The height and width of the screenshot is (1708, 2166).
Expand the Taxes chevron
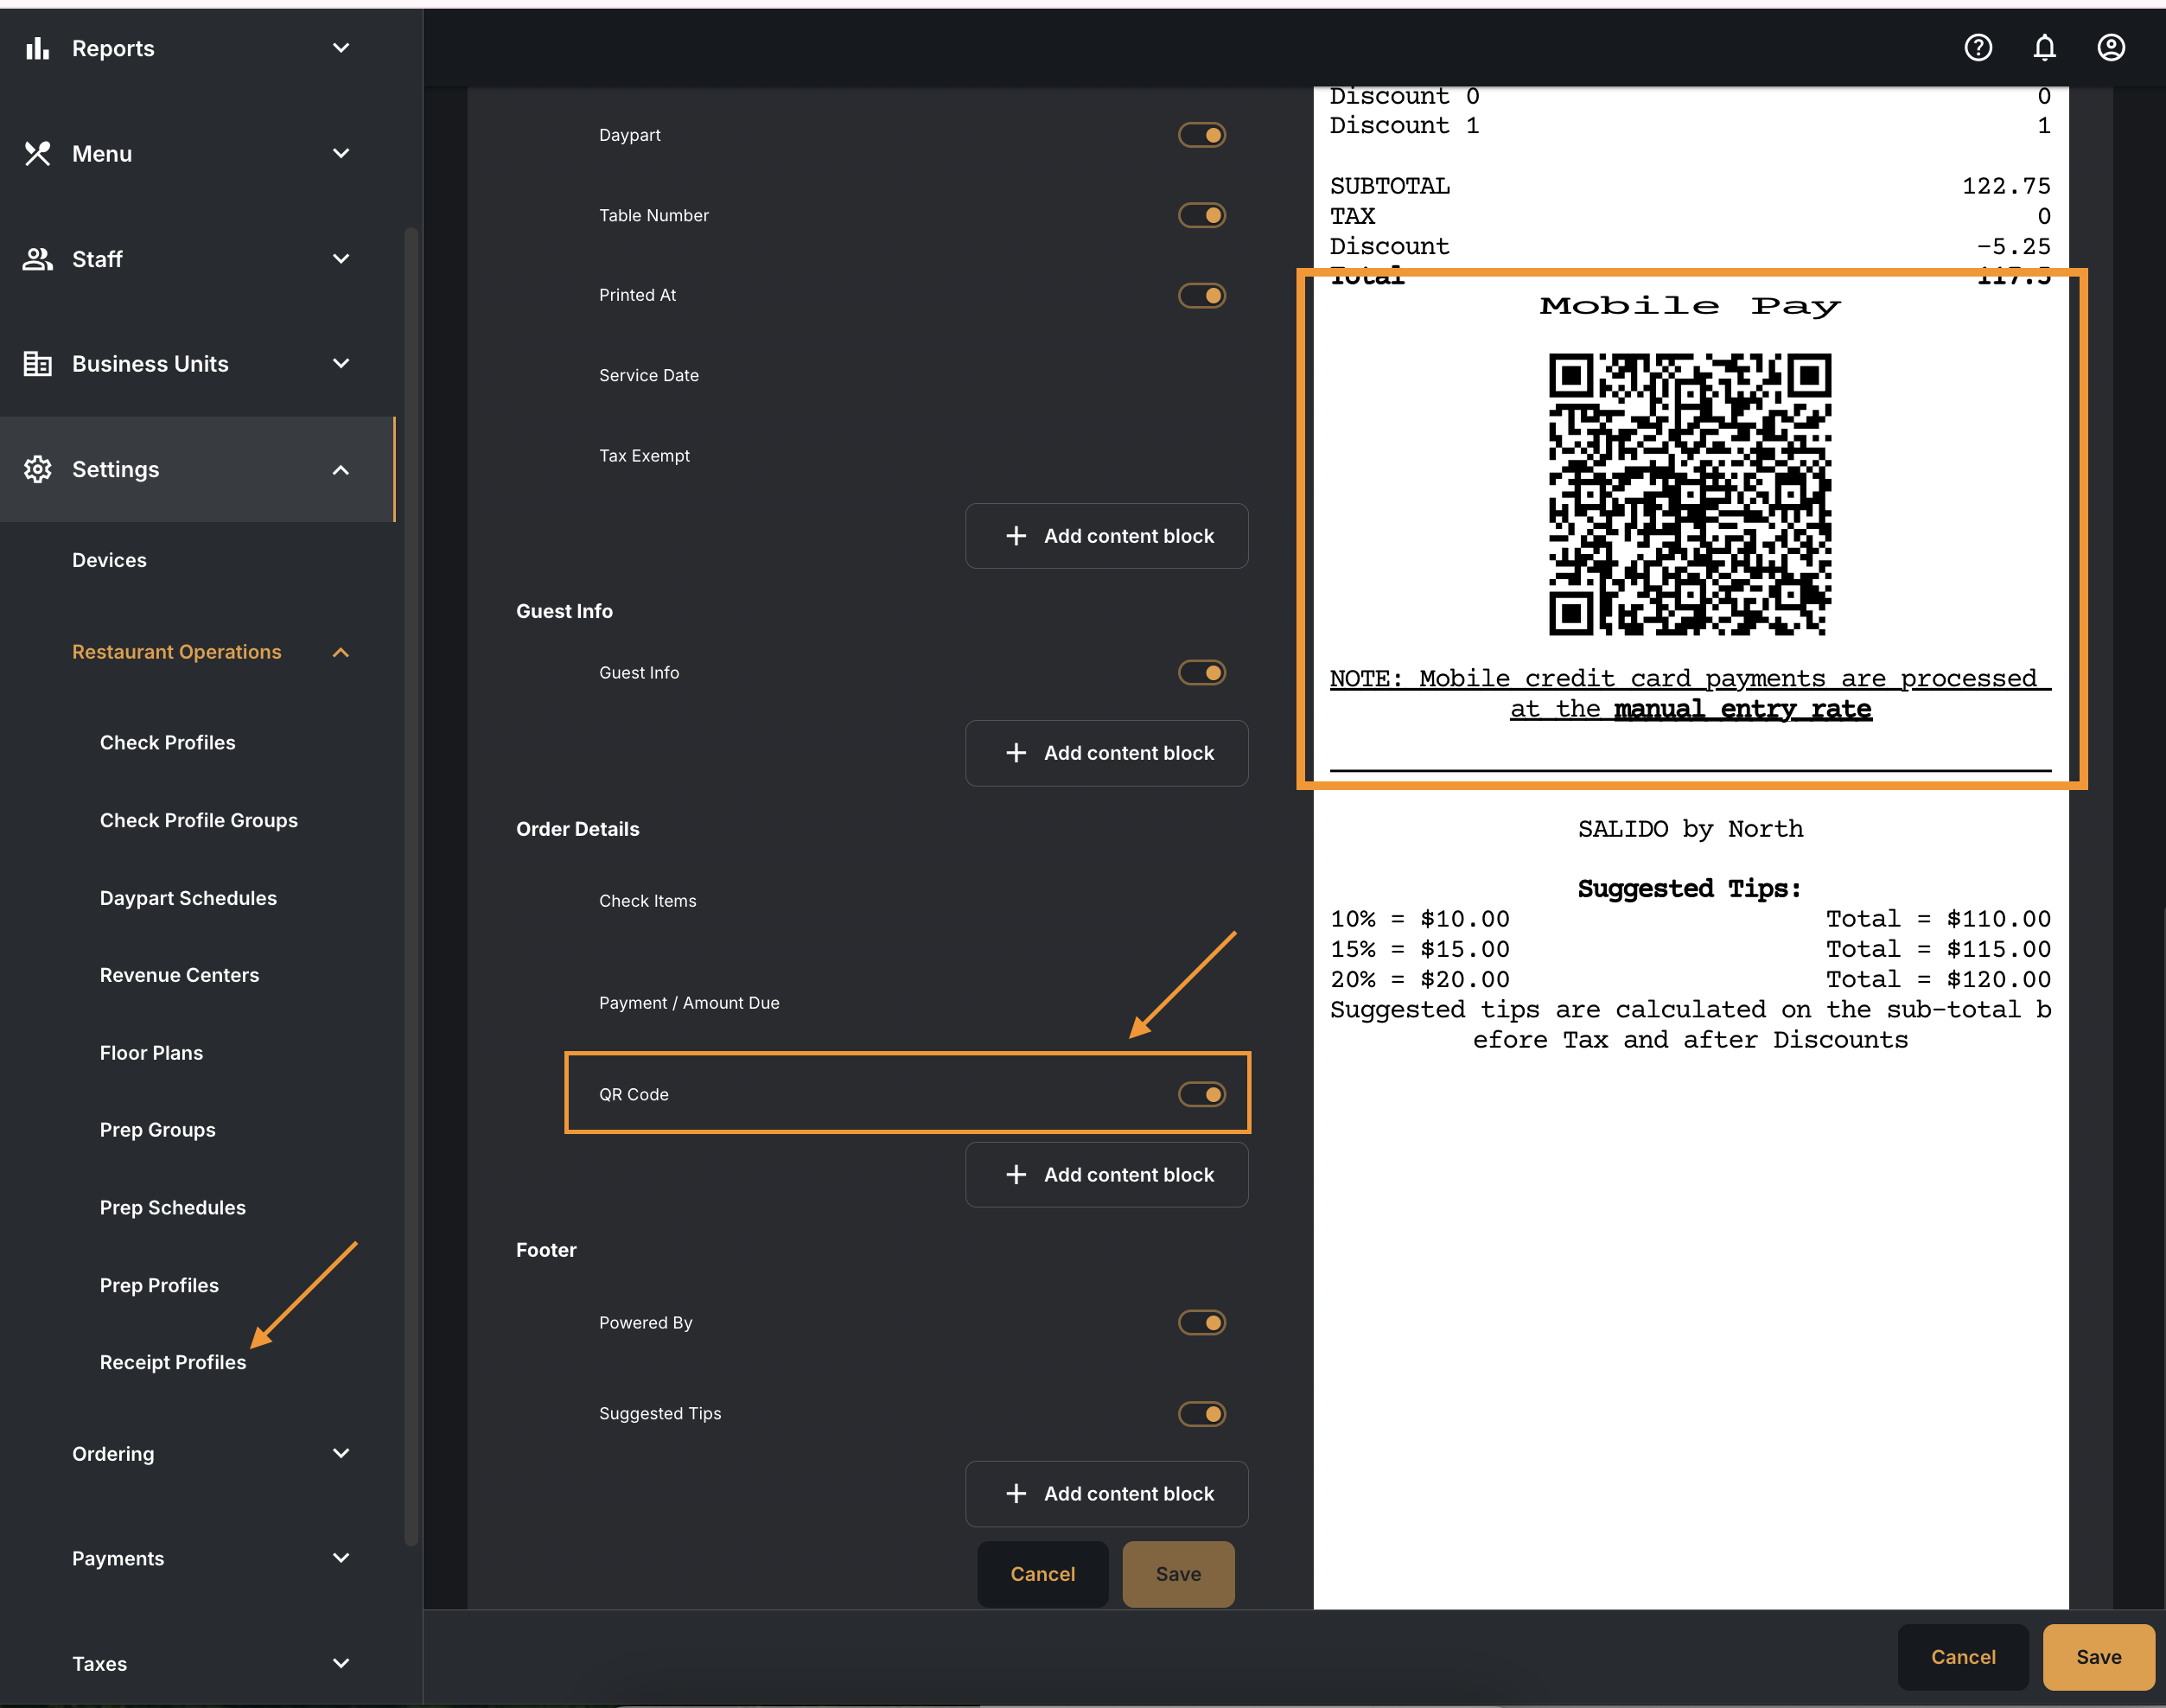[341, 1663]
